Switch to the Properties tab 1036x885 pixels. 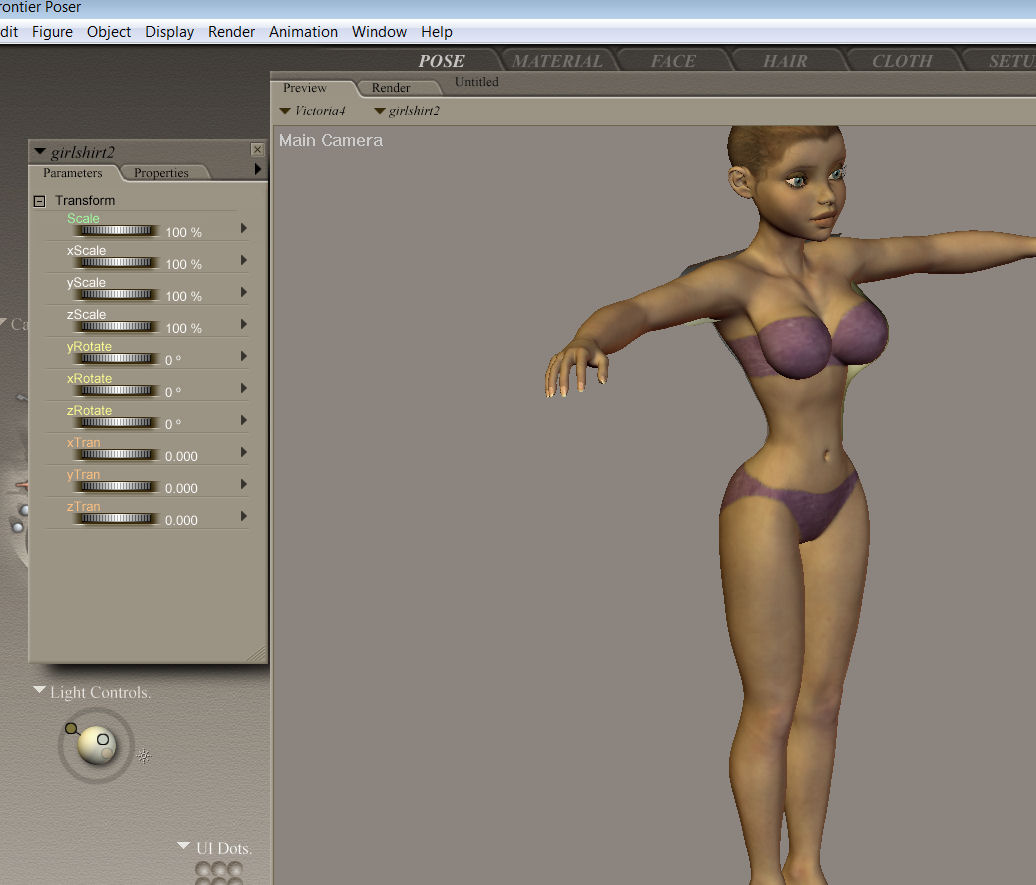click(161, 173)
